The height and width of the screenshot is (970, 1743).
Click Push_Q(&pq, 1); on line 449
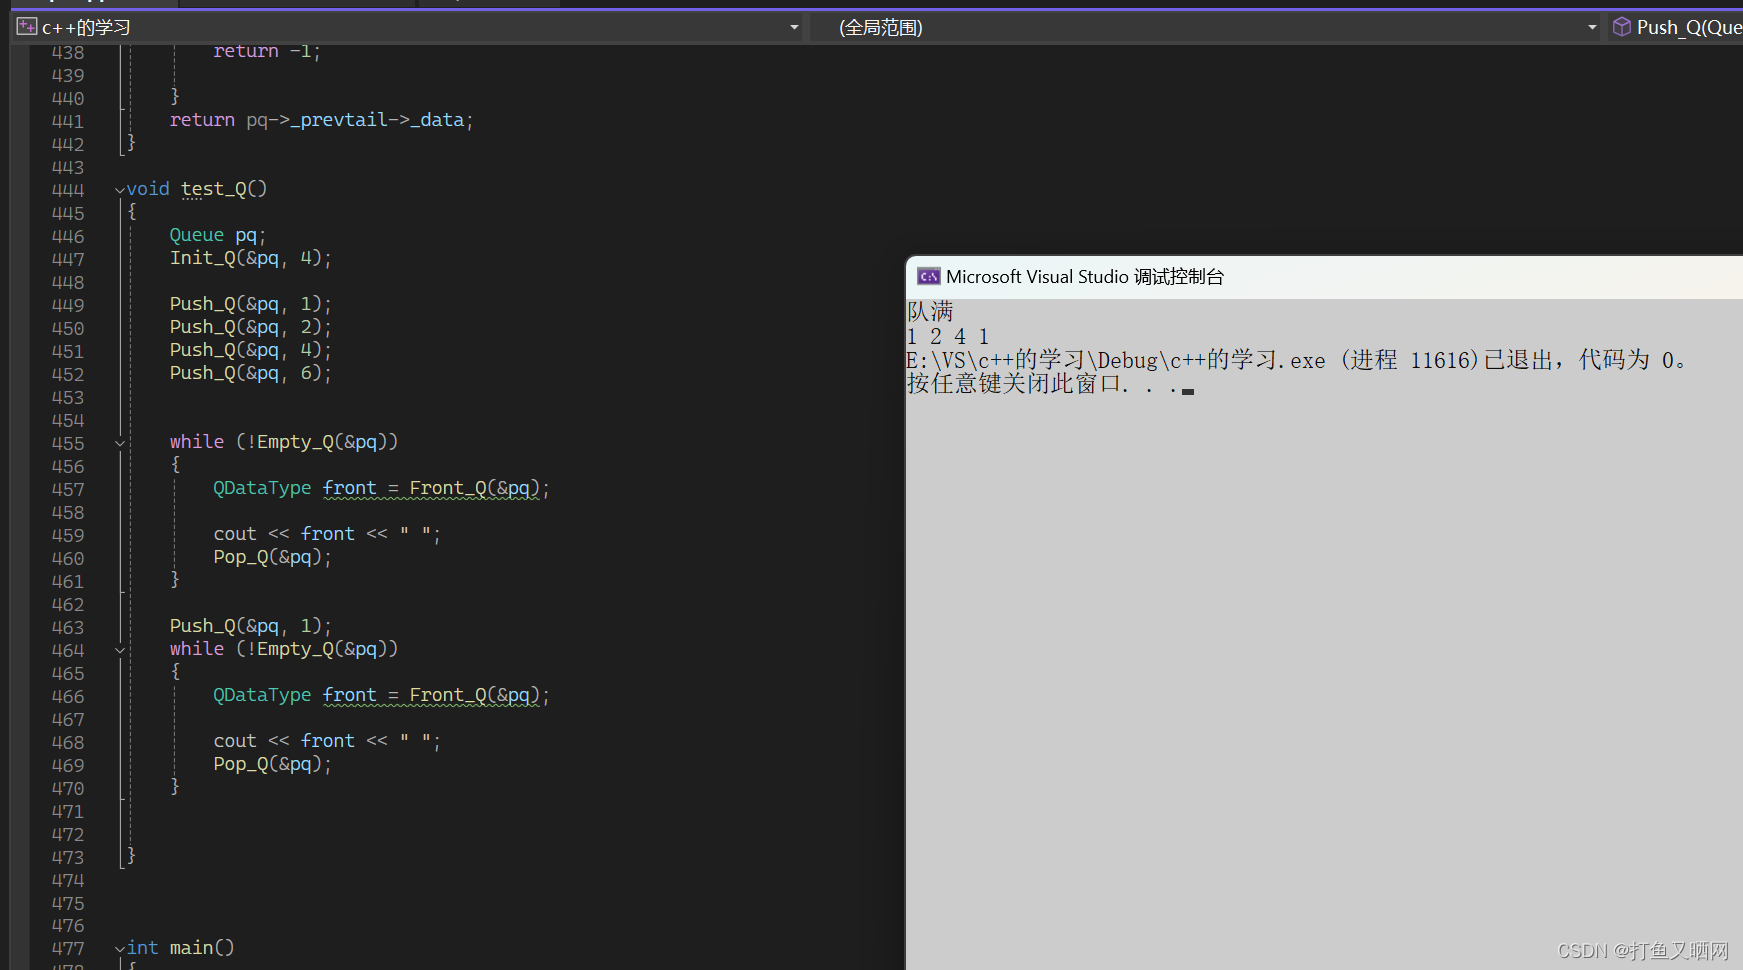(250, 304)
